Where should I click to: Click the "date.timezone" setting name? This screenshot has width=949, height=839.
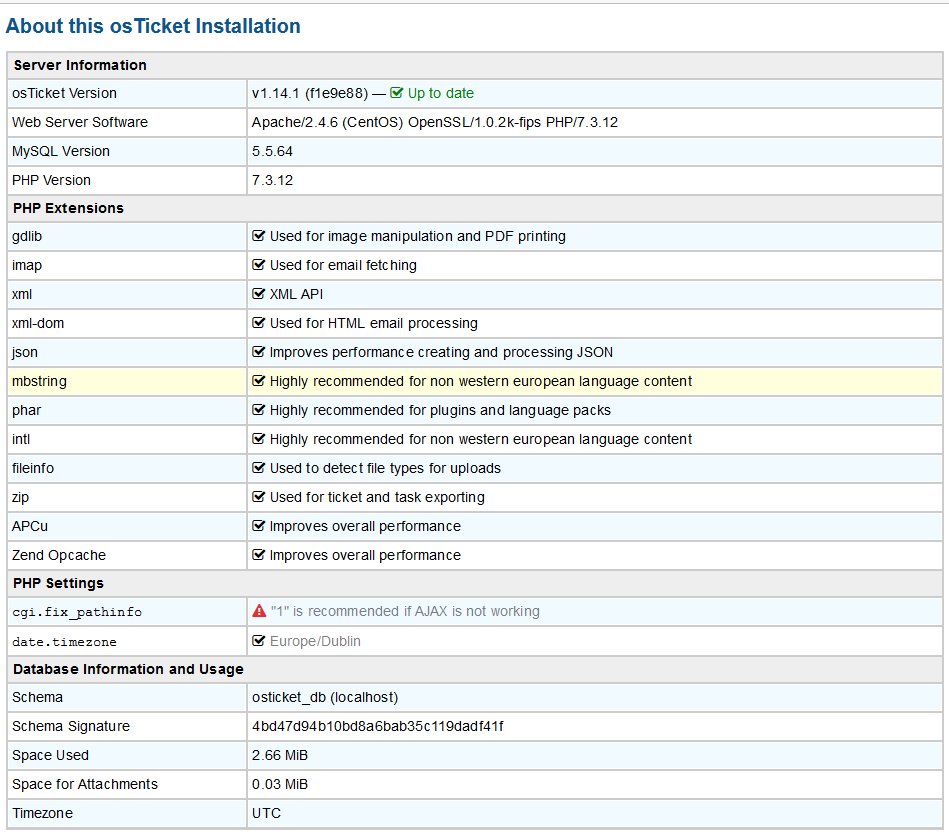[x=64, y=642]
